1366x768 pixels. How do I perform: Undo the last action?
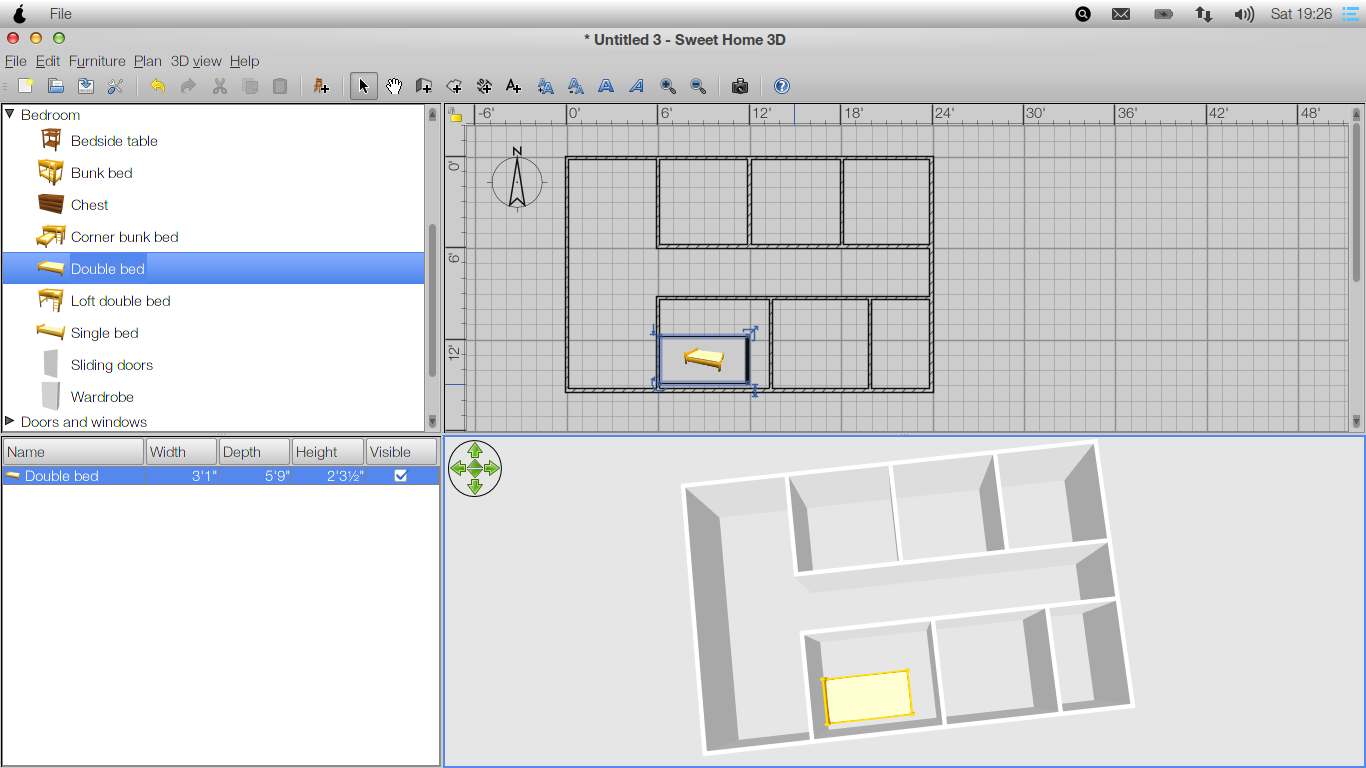coord(158,86)
